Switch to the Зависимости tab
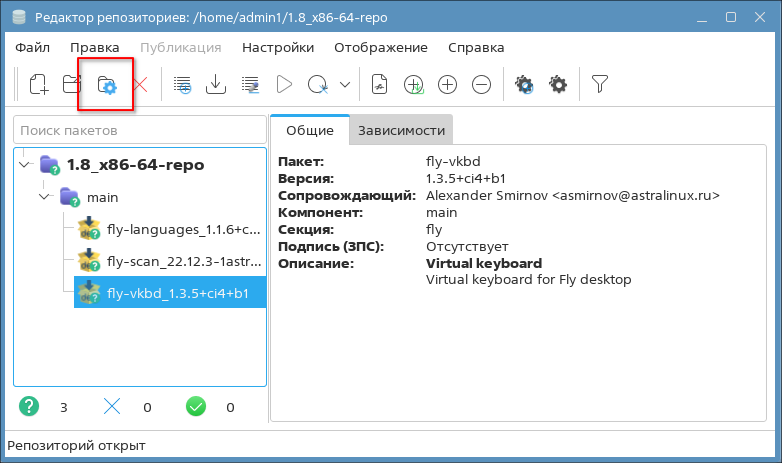 tap(400, 130)
